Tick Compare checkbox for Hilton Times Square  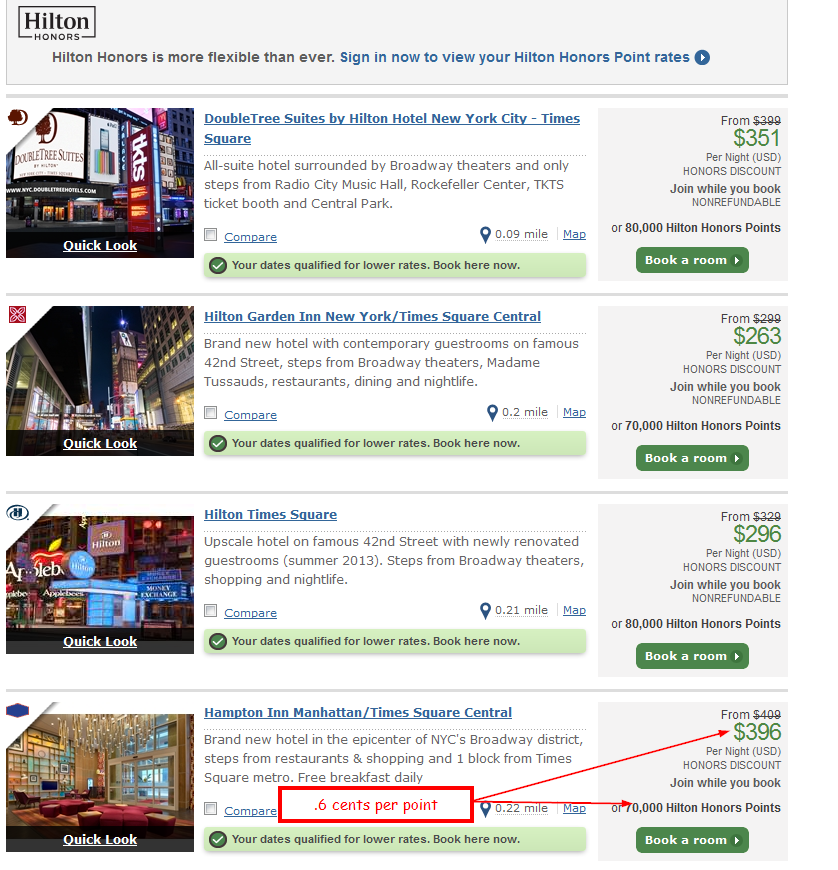click(210, 611)
